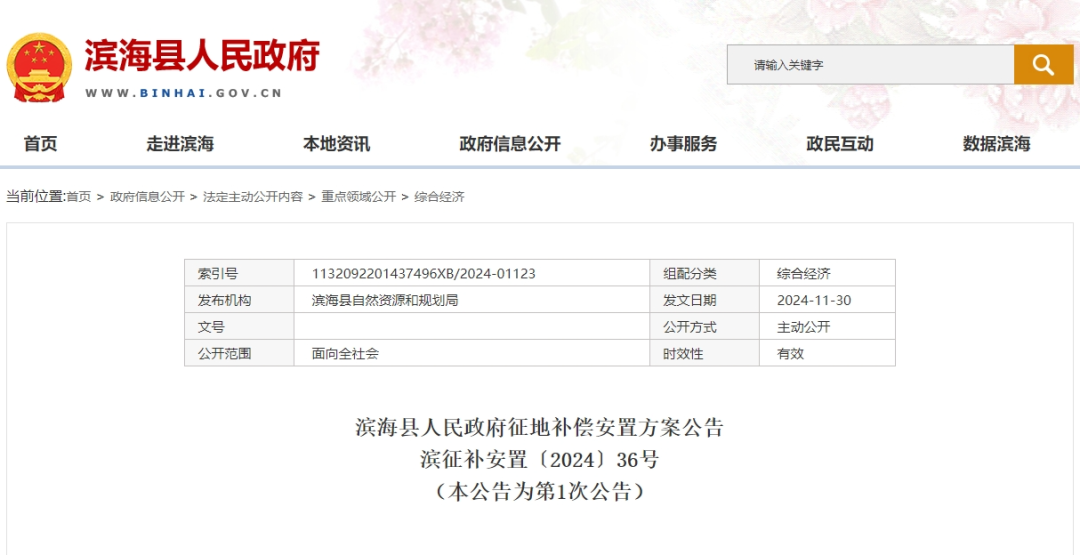Click 法定主动公开内容 breadcrumb link

tap(253, 197)
